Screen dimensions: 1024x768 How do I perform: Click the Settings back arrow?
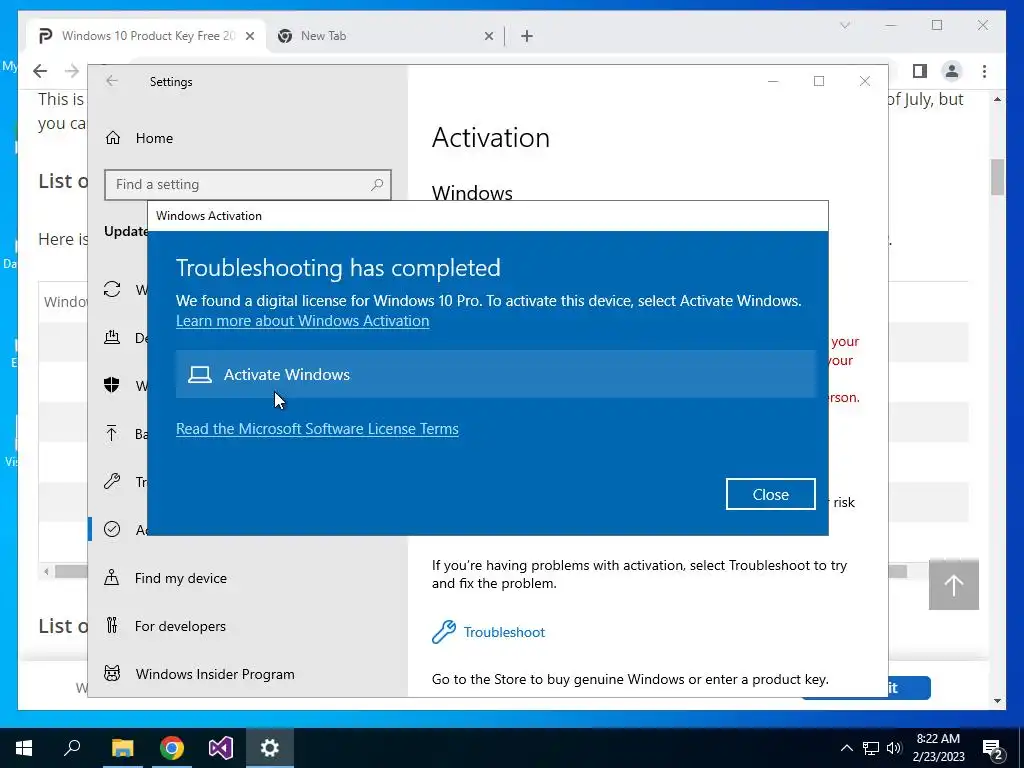coord(112,81)
